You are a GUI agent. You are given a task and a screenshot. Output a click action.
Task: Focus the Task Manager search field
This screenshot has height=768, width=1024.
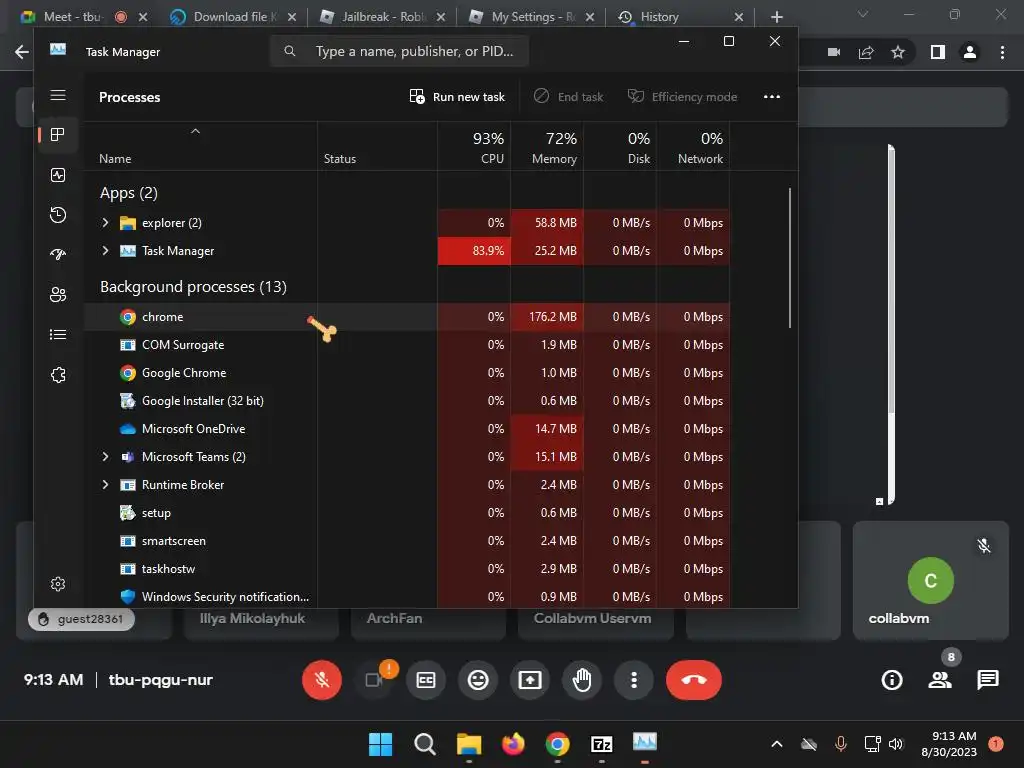point(399,51)
